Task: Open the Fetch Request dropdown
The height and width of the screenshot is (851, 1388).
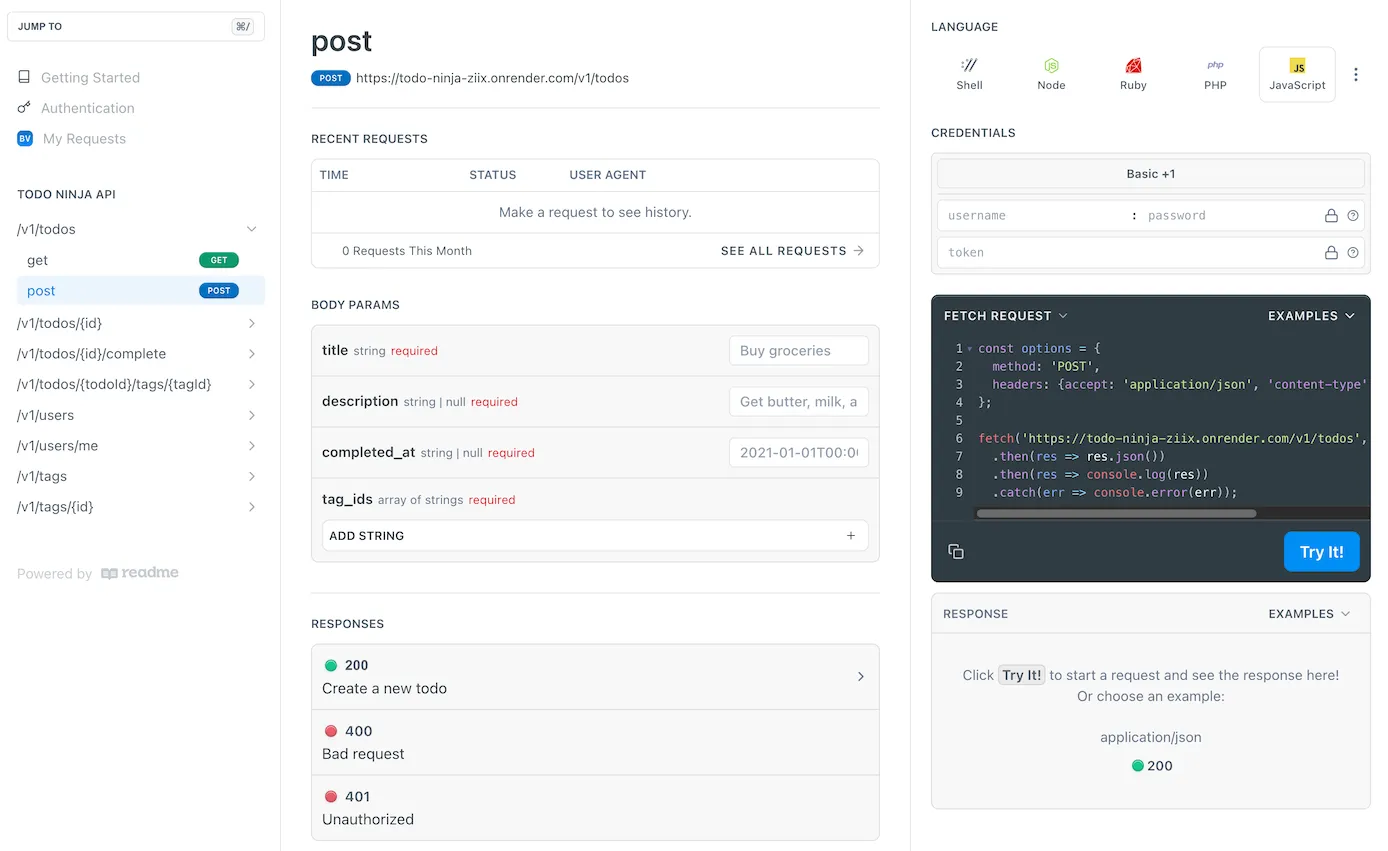Action: point(1005,315)
